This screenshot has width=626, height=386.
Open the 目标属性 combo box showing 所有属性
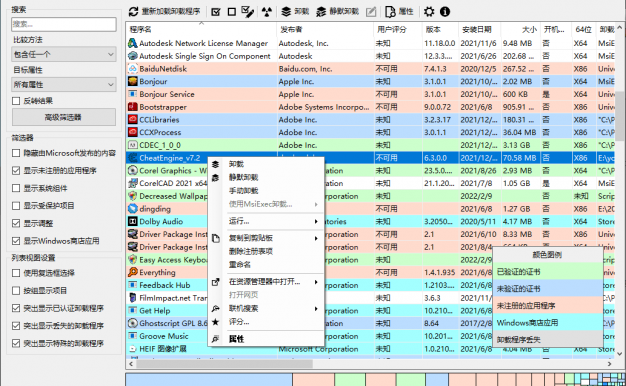point(64,84)
